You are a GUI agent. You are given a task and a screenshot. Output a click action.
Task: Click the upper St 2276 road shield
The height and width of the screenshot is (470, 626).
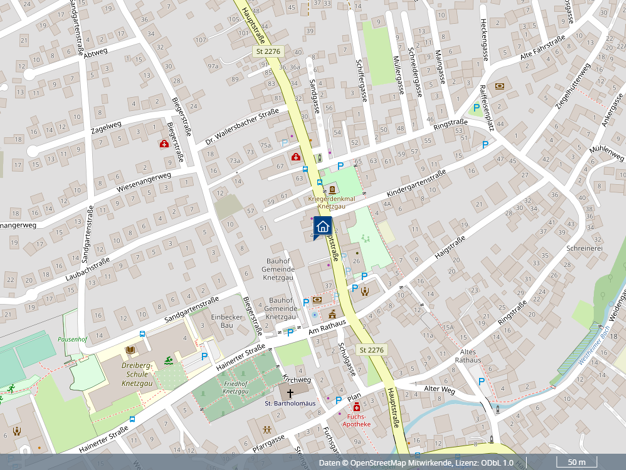tap(269, 51)
